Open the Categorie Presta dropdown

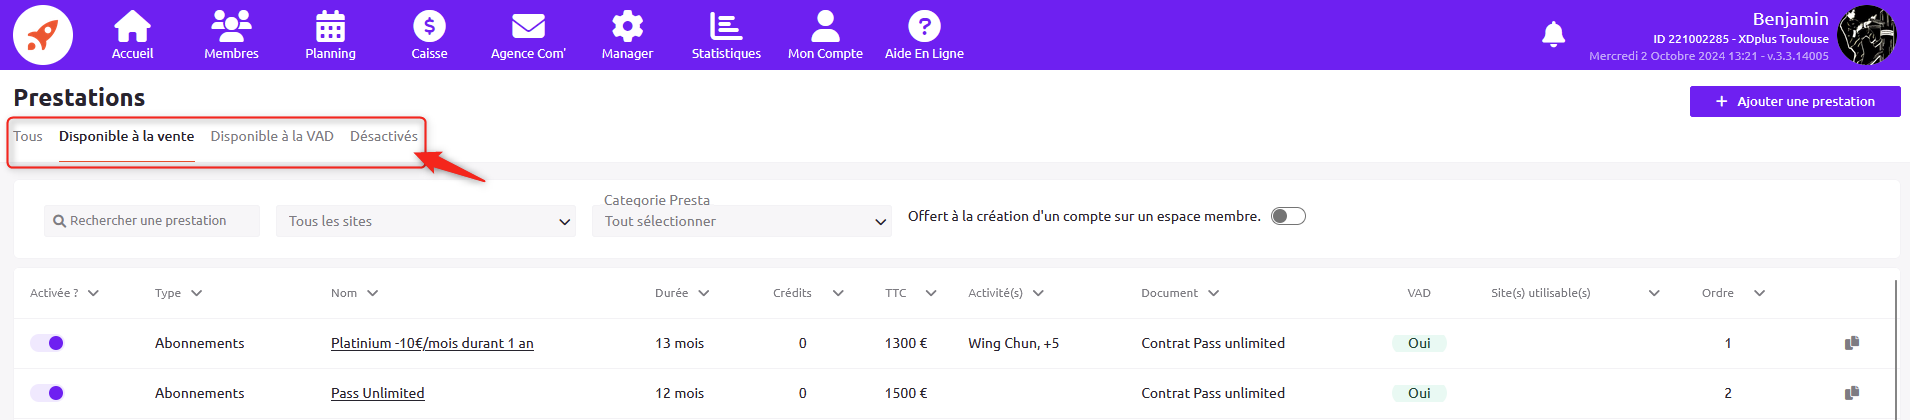[742, 221]
